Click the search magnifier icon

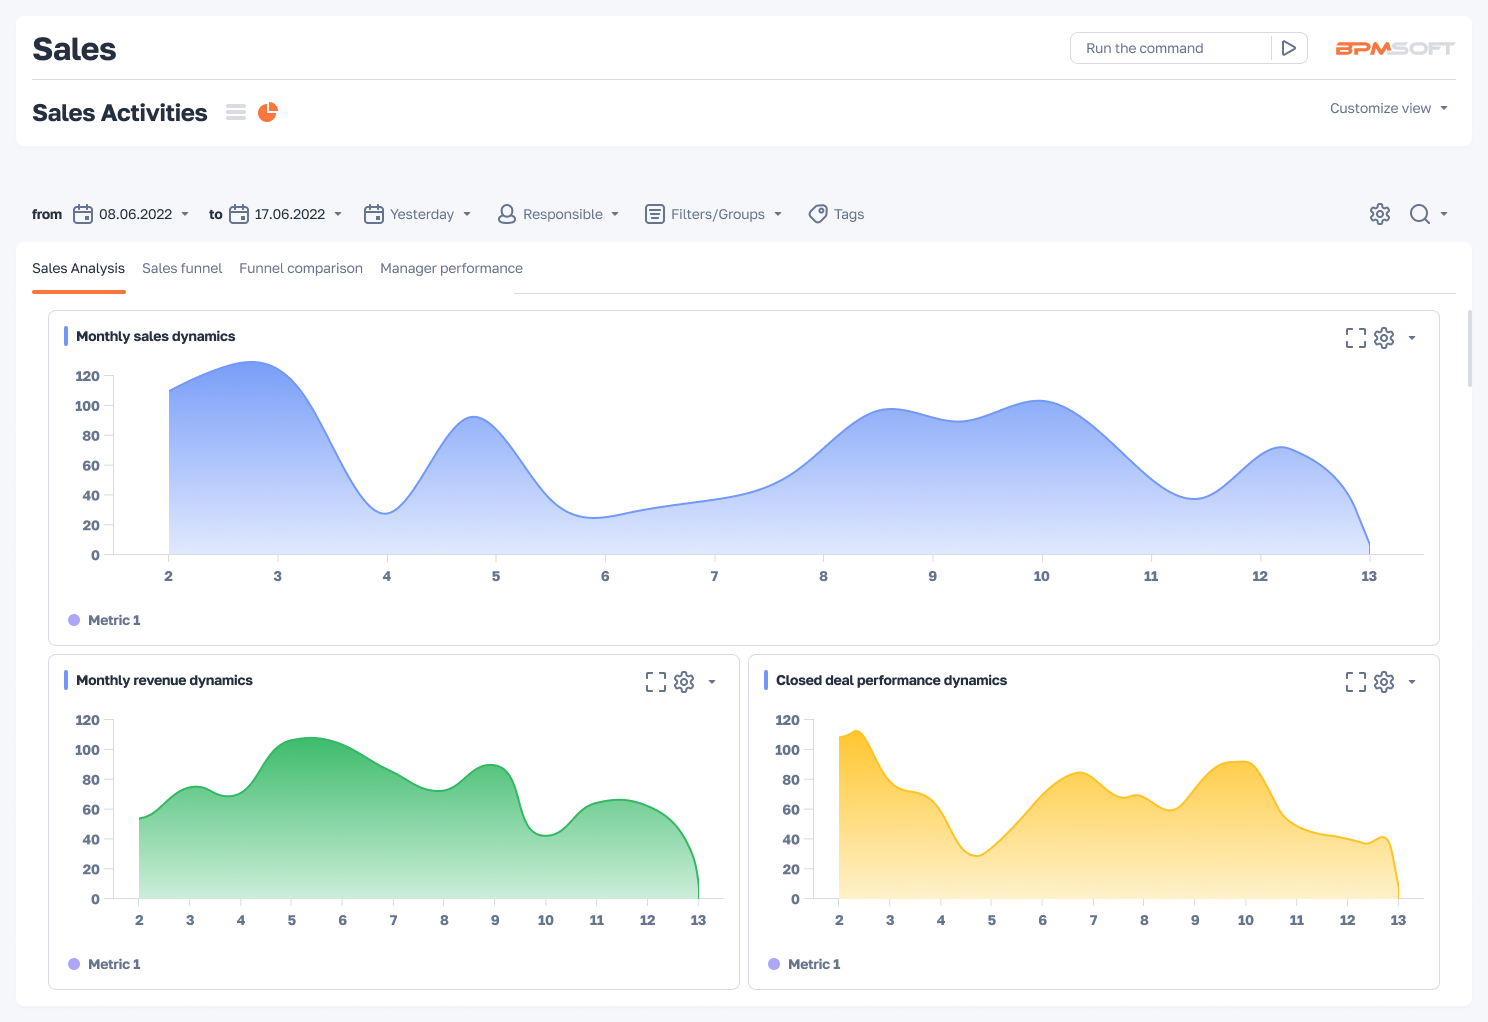click(1419, 214)
